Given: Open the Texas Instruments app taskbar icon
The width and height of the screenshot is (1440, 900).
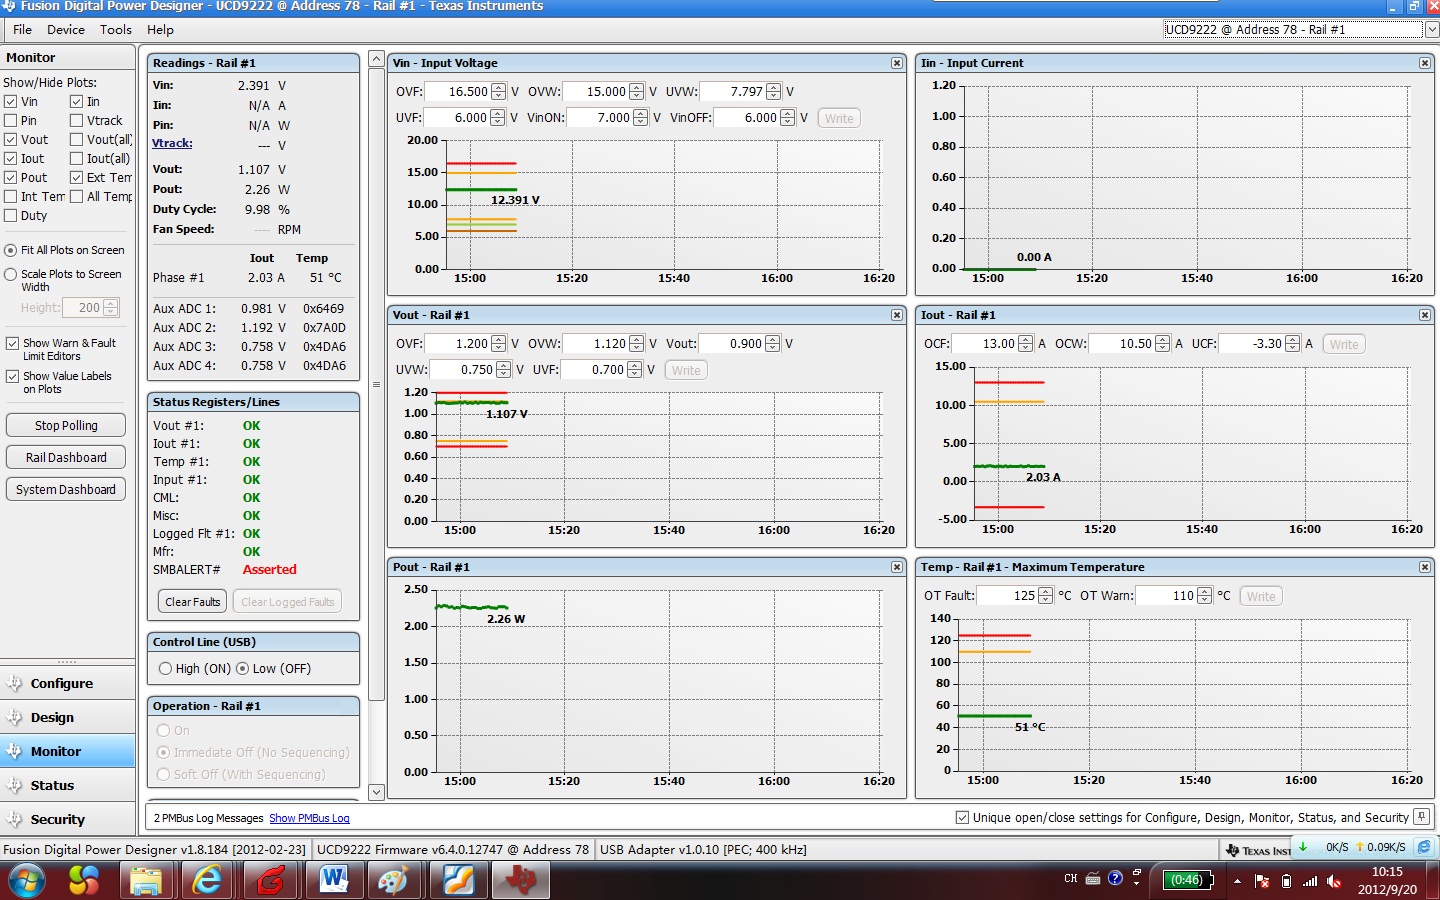Looking at the screenshot, I should point(520,880).
